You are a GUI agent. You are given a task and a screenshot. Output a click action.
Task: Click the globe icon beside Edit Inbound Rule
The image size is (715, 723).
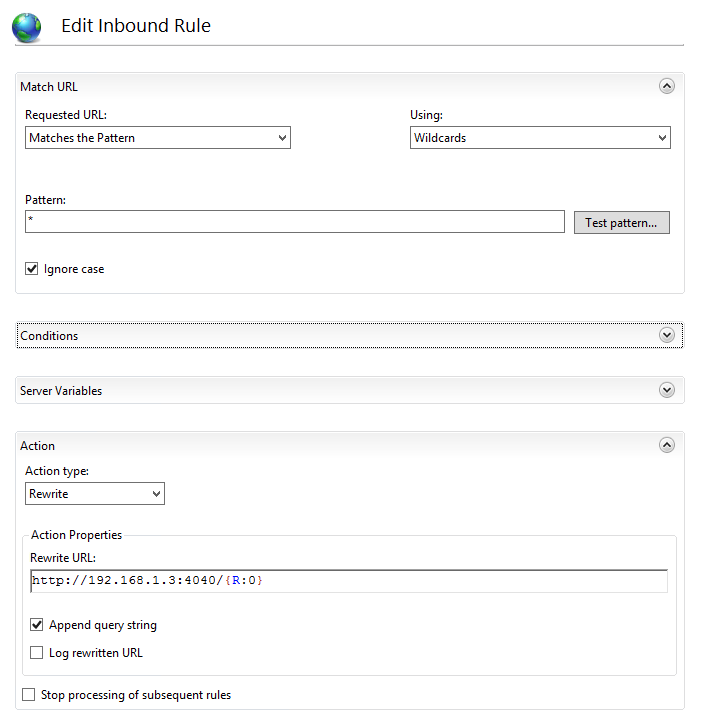pos(26,28)
